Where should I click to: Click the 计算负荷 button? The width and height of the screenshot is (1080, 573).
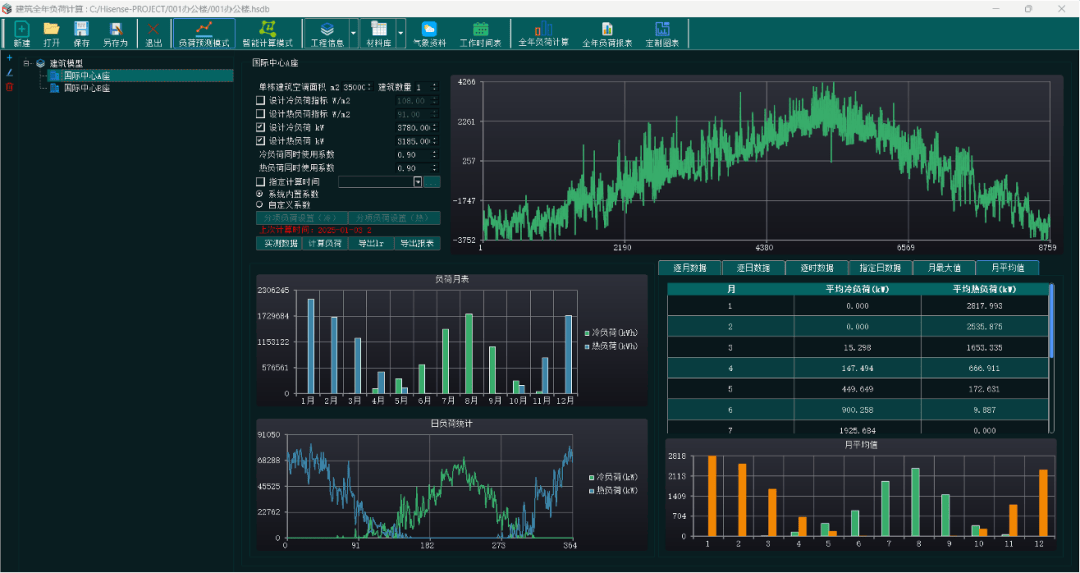(x=324, y=243)
